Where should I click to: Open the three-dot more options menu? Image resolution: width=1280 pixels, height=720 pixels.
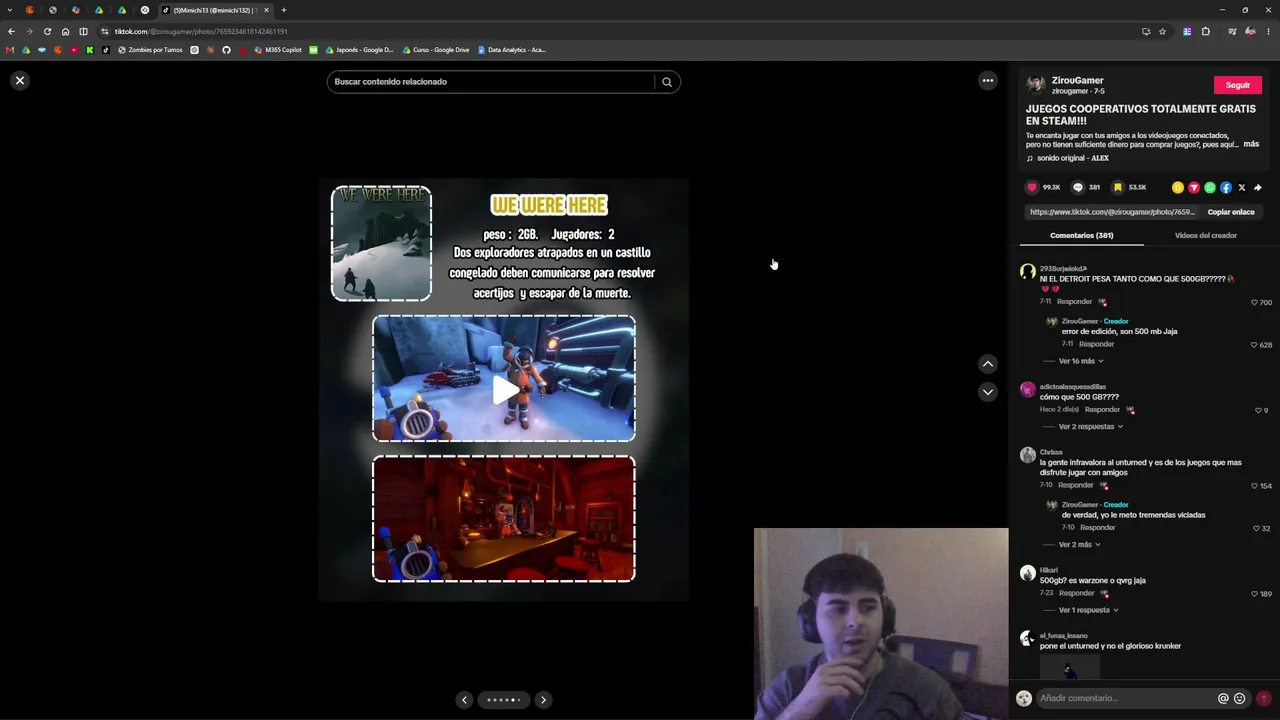[988, 81]
